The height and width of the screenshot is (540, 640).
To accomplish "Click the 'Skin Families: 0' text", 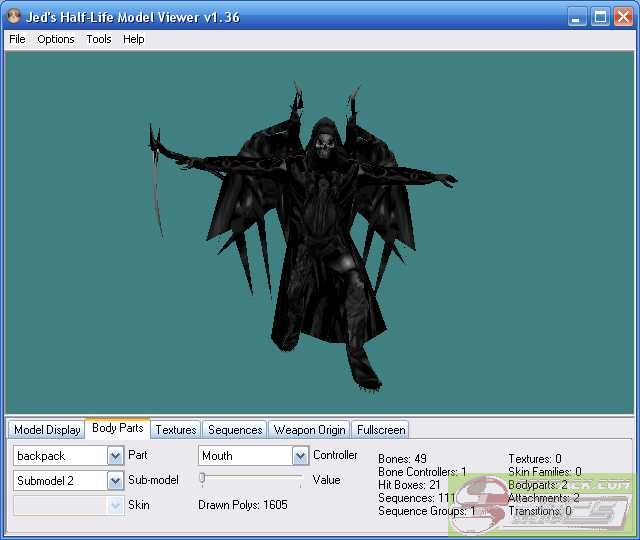I will (545, 472).
